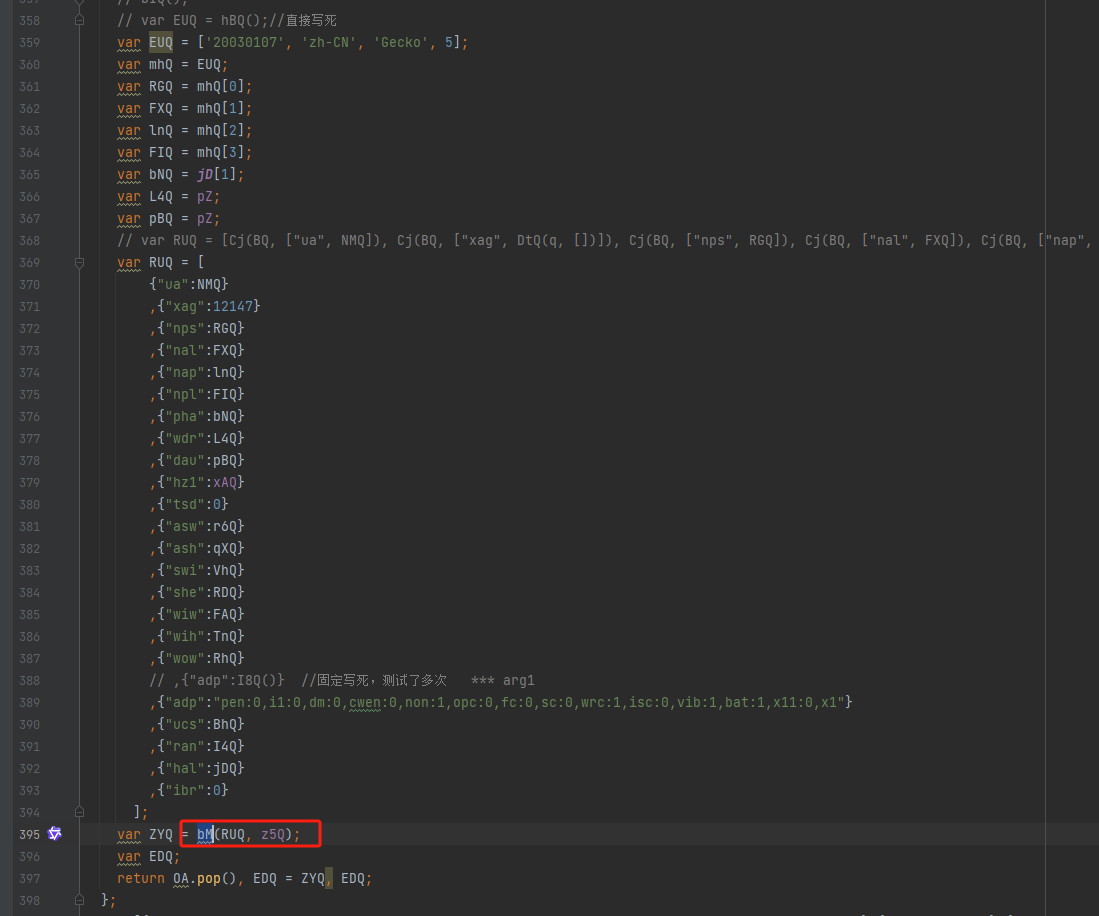Click line number 372 in the gutter
Screen dimensions: 1099x916
point(29,328)
